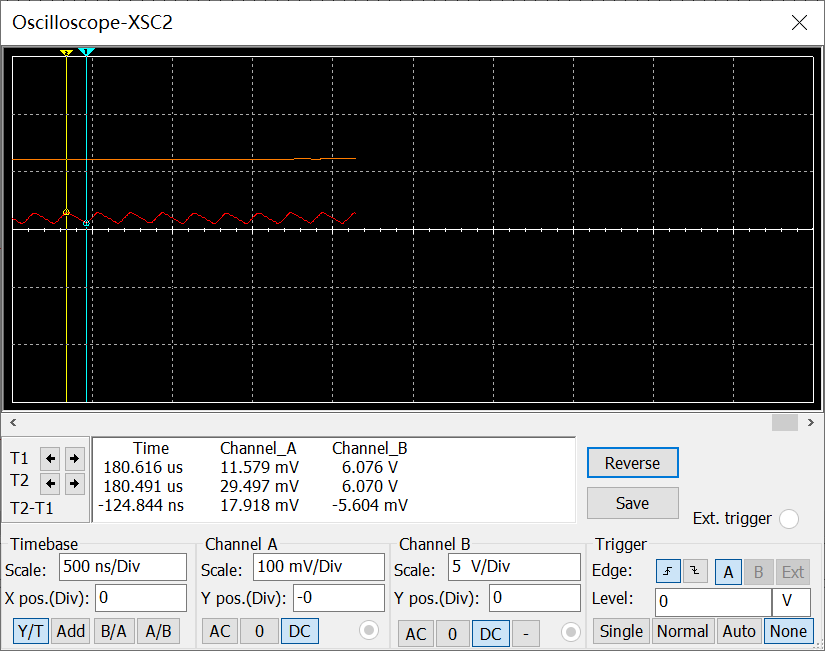Click T2 time value 180.491 us
This screenshot has height=651, width=825.
143,486
